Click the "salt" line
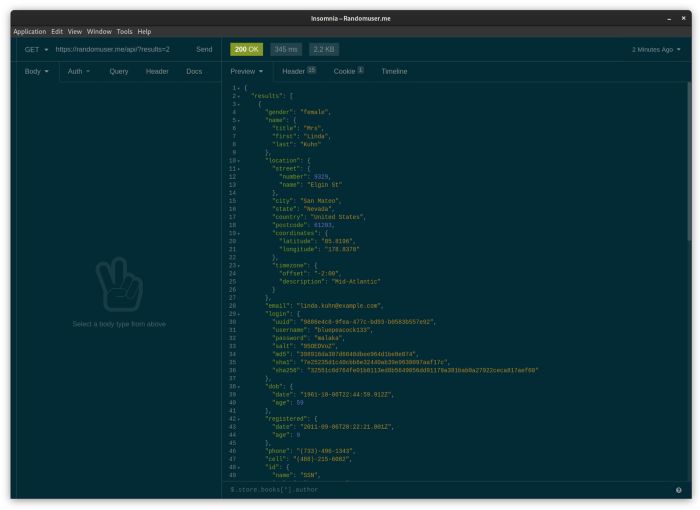Image resolution: width=700 pixels, height=510 pixels. (304, 346)
